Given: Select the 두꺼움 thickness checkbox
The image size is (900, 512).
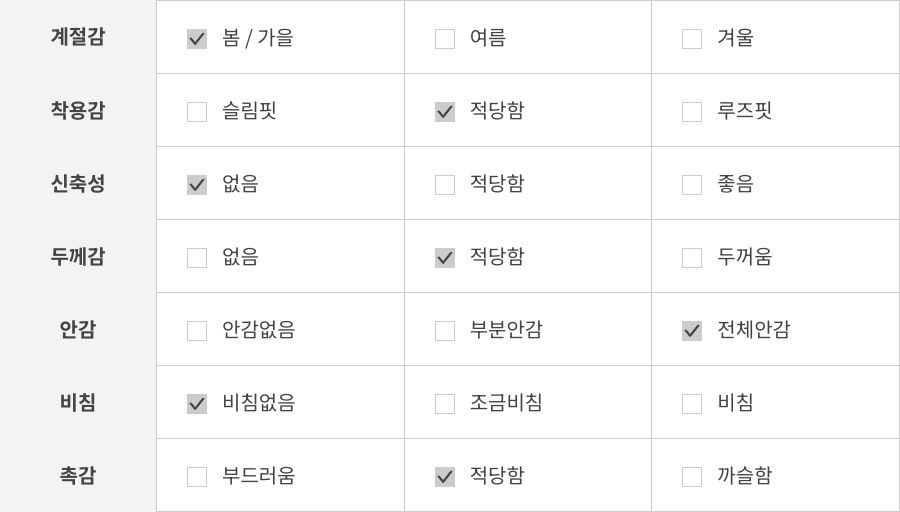Looking at the screenshot, I should point(692,258).
